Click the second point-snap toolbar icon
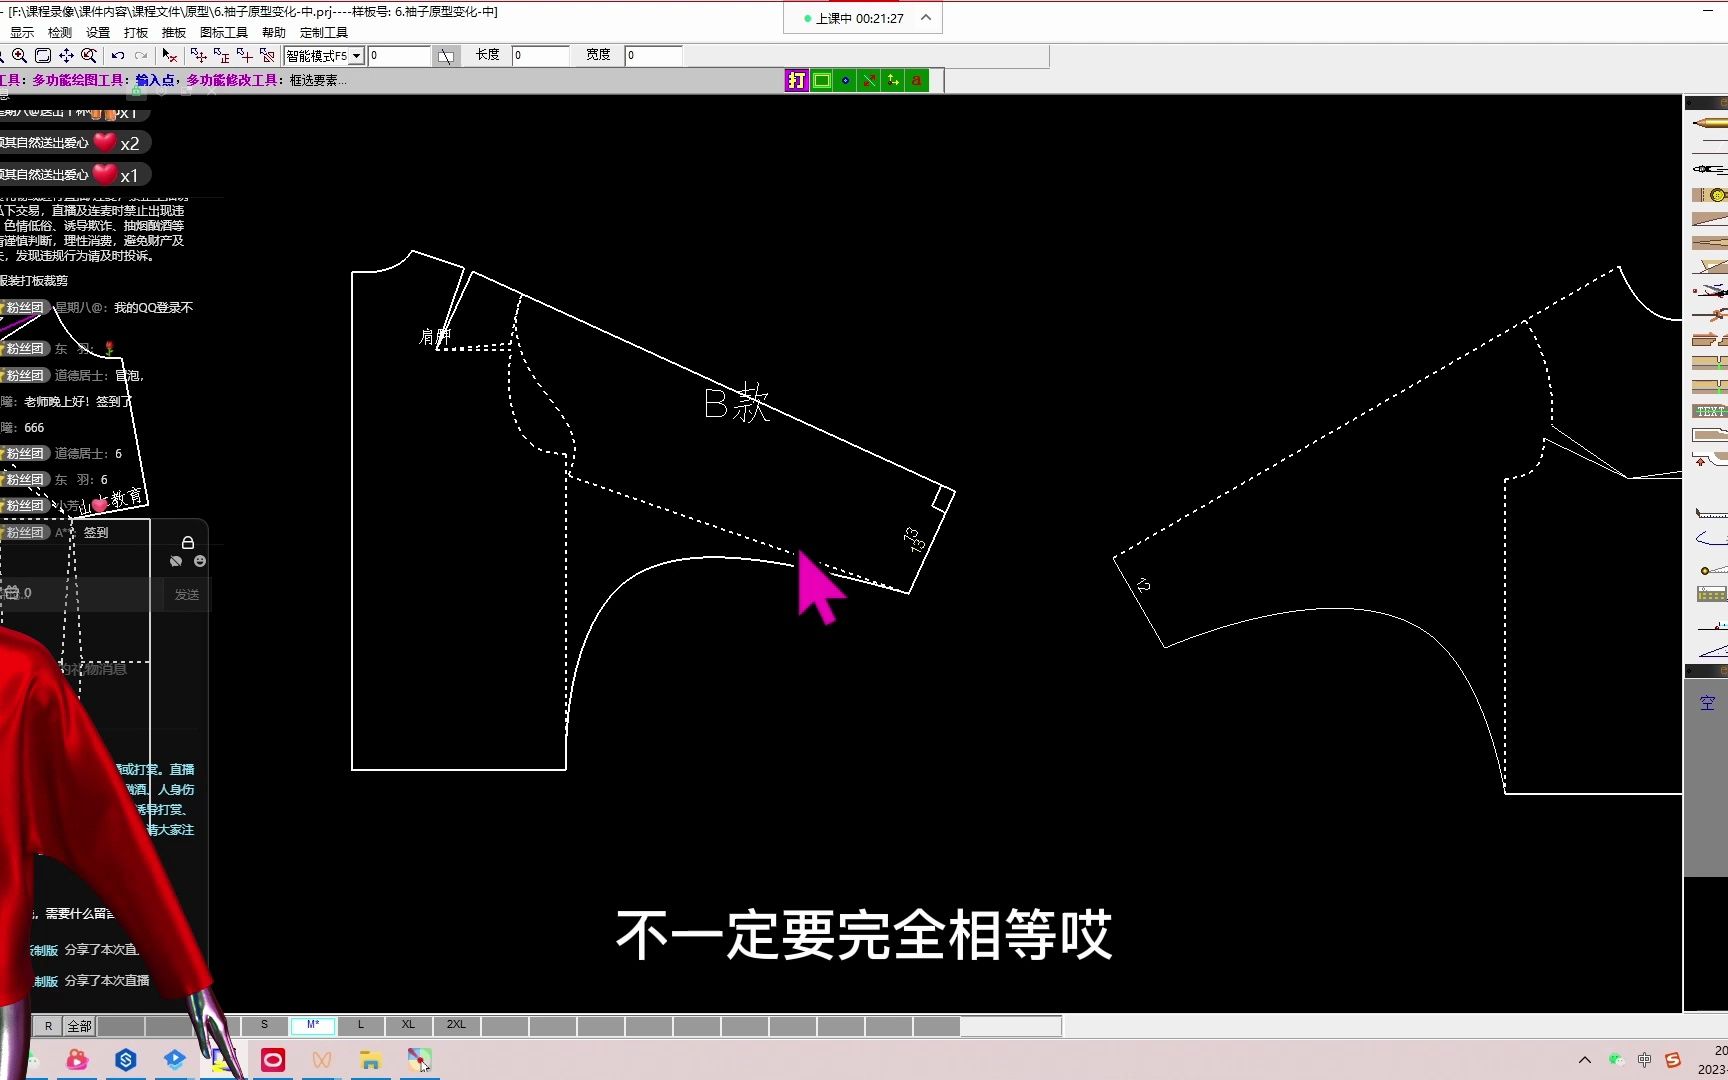 221,56
